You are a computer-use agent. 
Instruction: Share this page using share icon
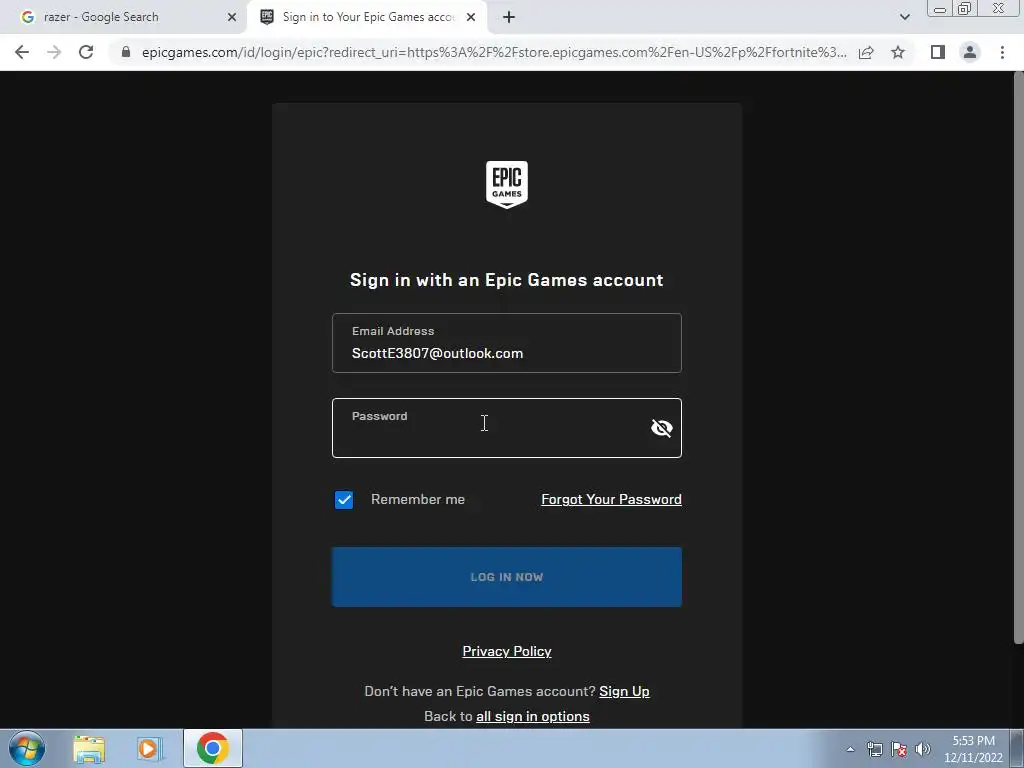[866, 52]
